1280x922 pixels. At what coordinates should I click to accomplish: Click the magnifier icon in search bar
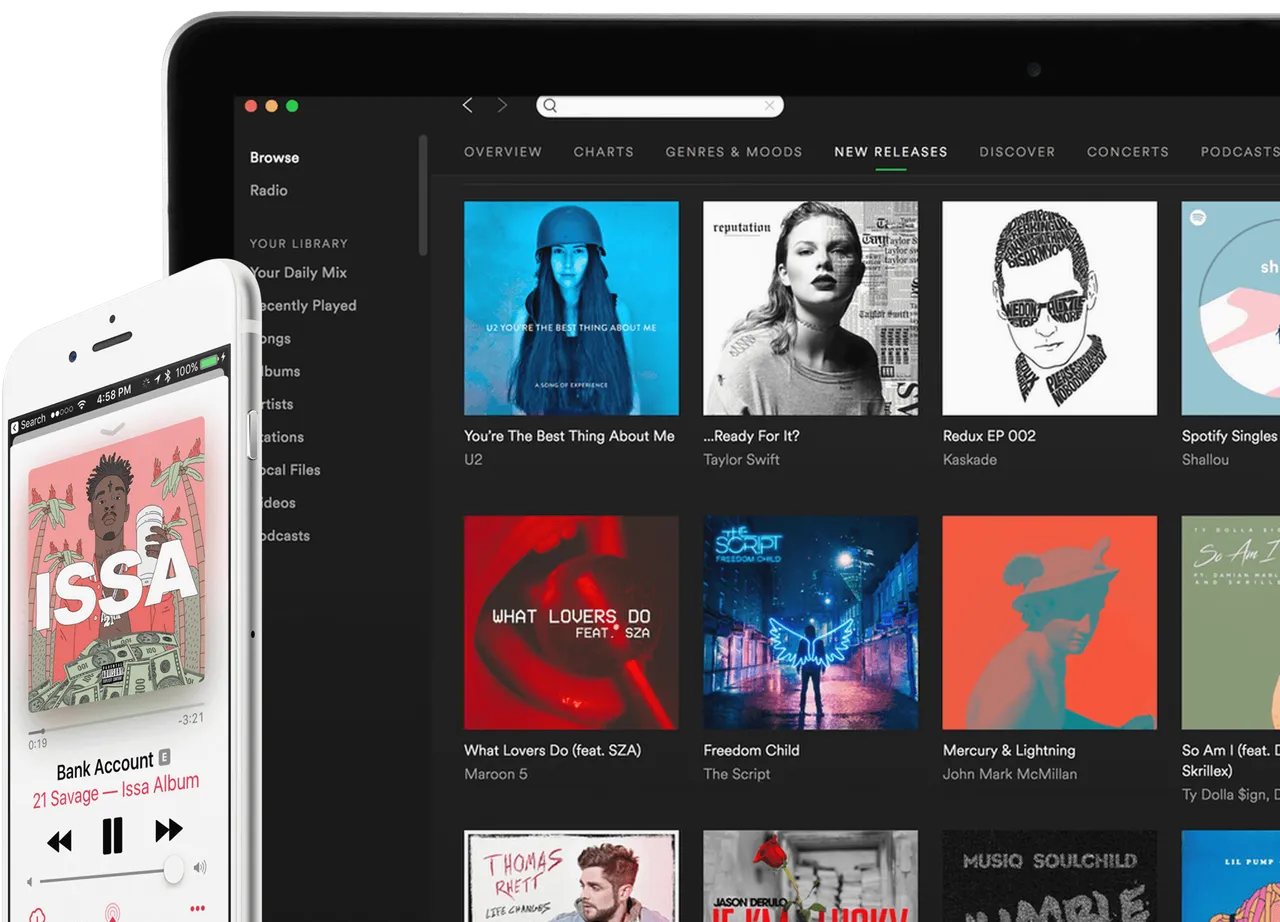click(550, 106)
